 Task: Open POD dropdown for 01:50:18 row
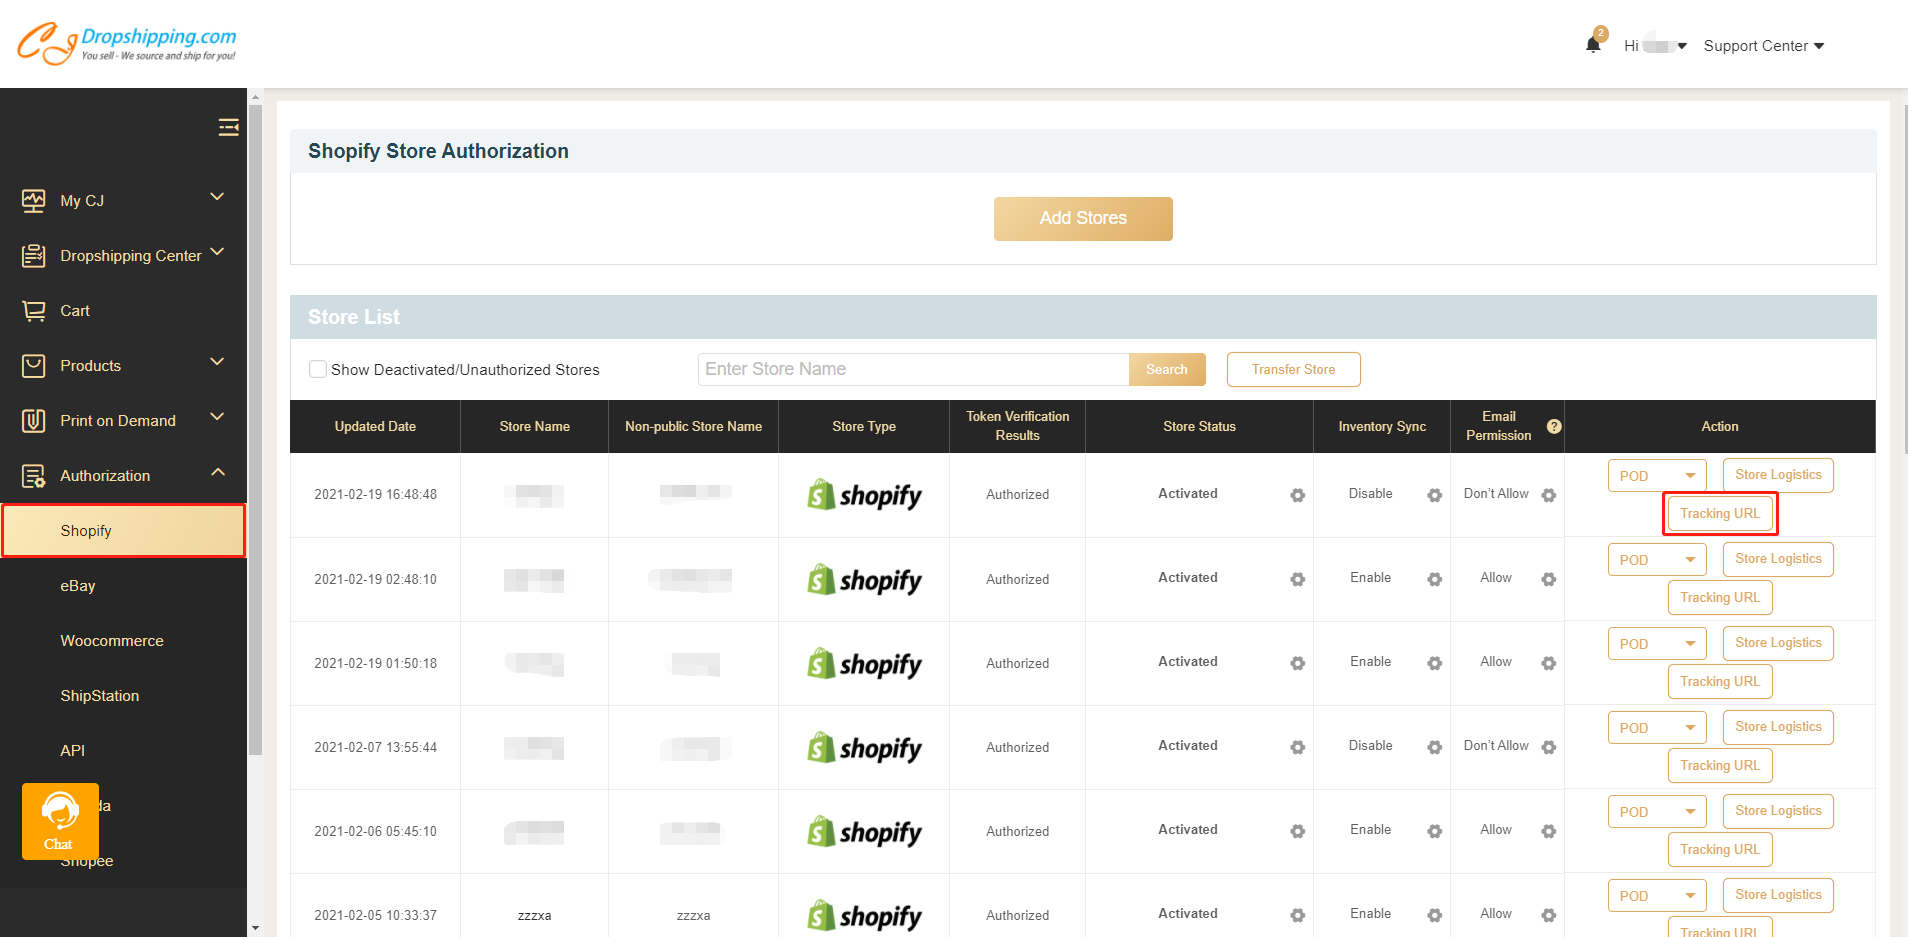click(x=1657, y=644)
